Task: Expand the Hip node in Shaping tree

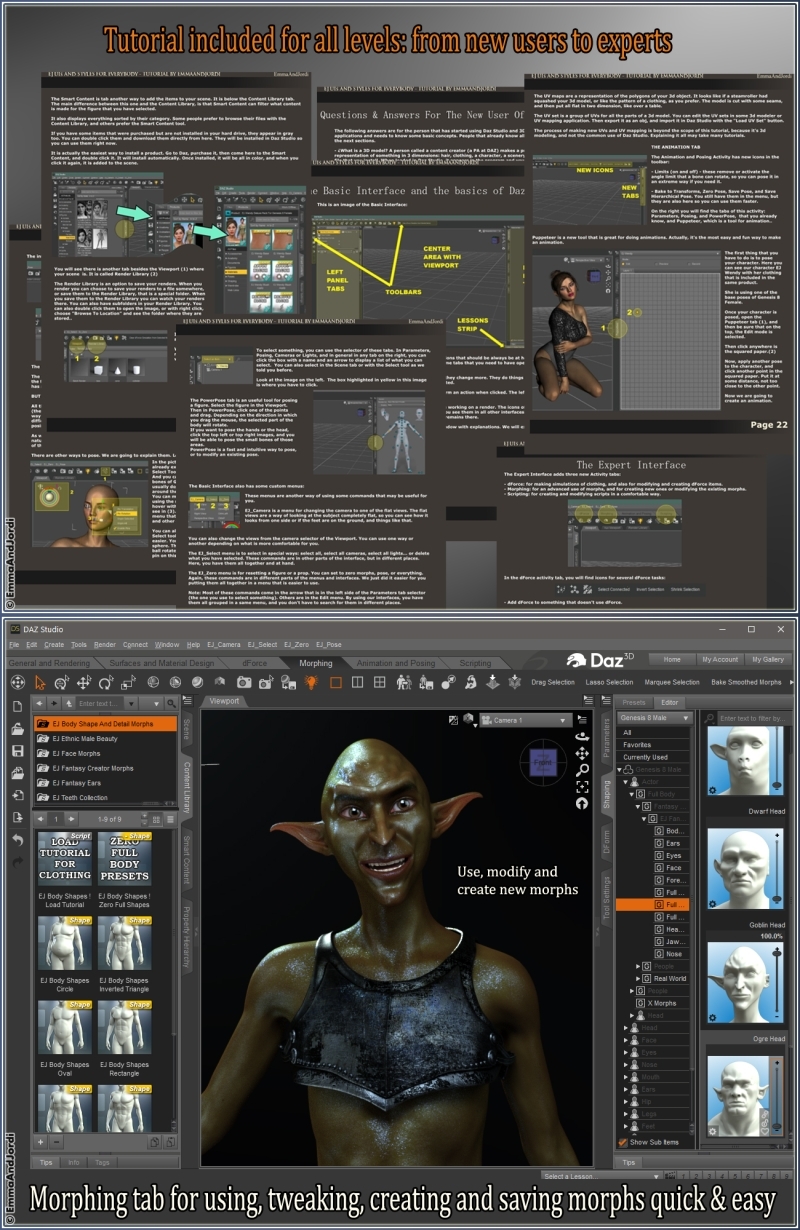Action: tap(626, 1102)
